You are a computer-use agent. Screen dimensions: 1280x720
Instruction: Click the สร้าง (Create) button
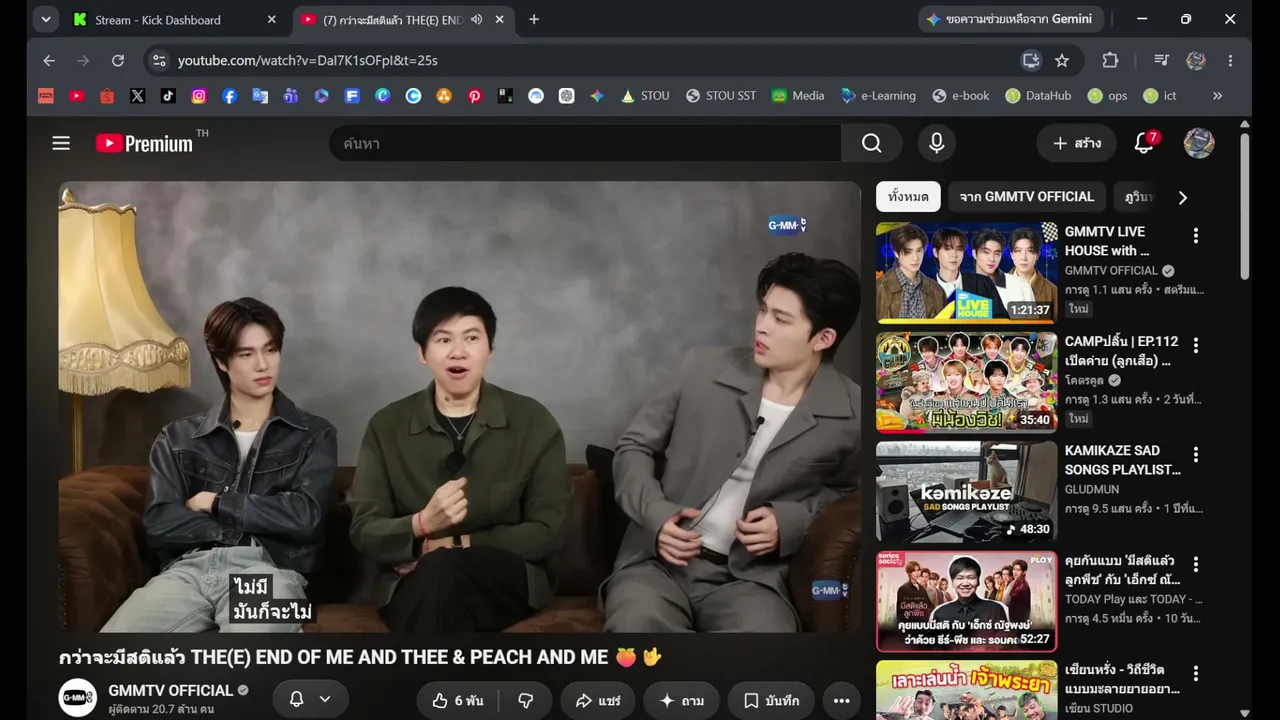(1076, 143)
